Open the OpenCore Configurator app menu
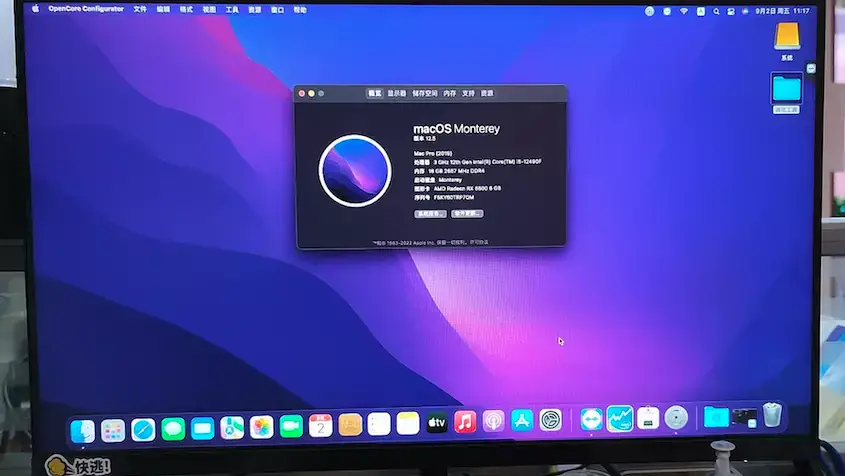The height and width of the screenshot is (476, 845). click(86, 9)
